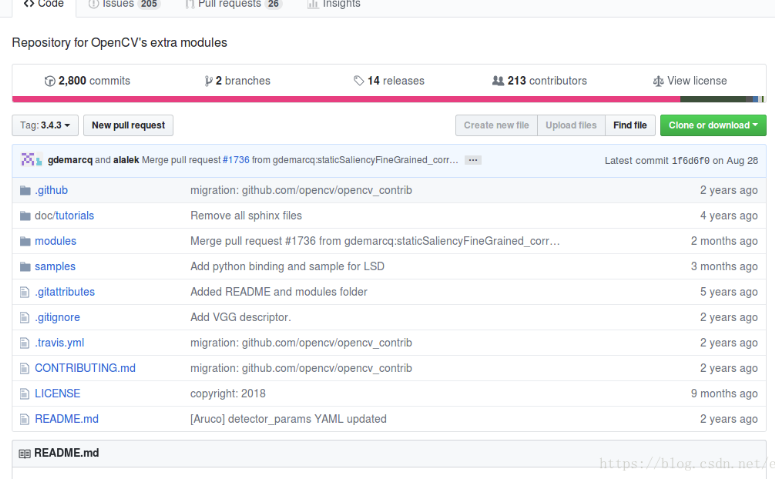Open pull request #1736 link in commit bar
This screenshot has height=480, width=775.
coord(236,160)
